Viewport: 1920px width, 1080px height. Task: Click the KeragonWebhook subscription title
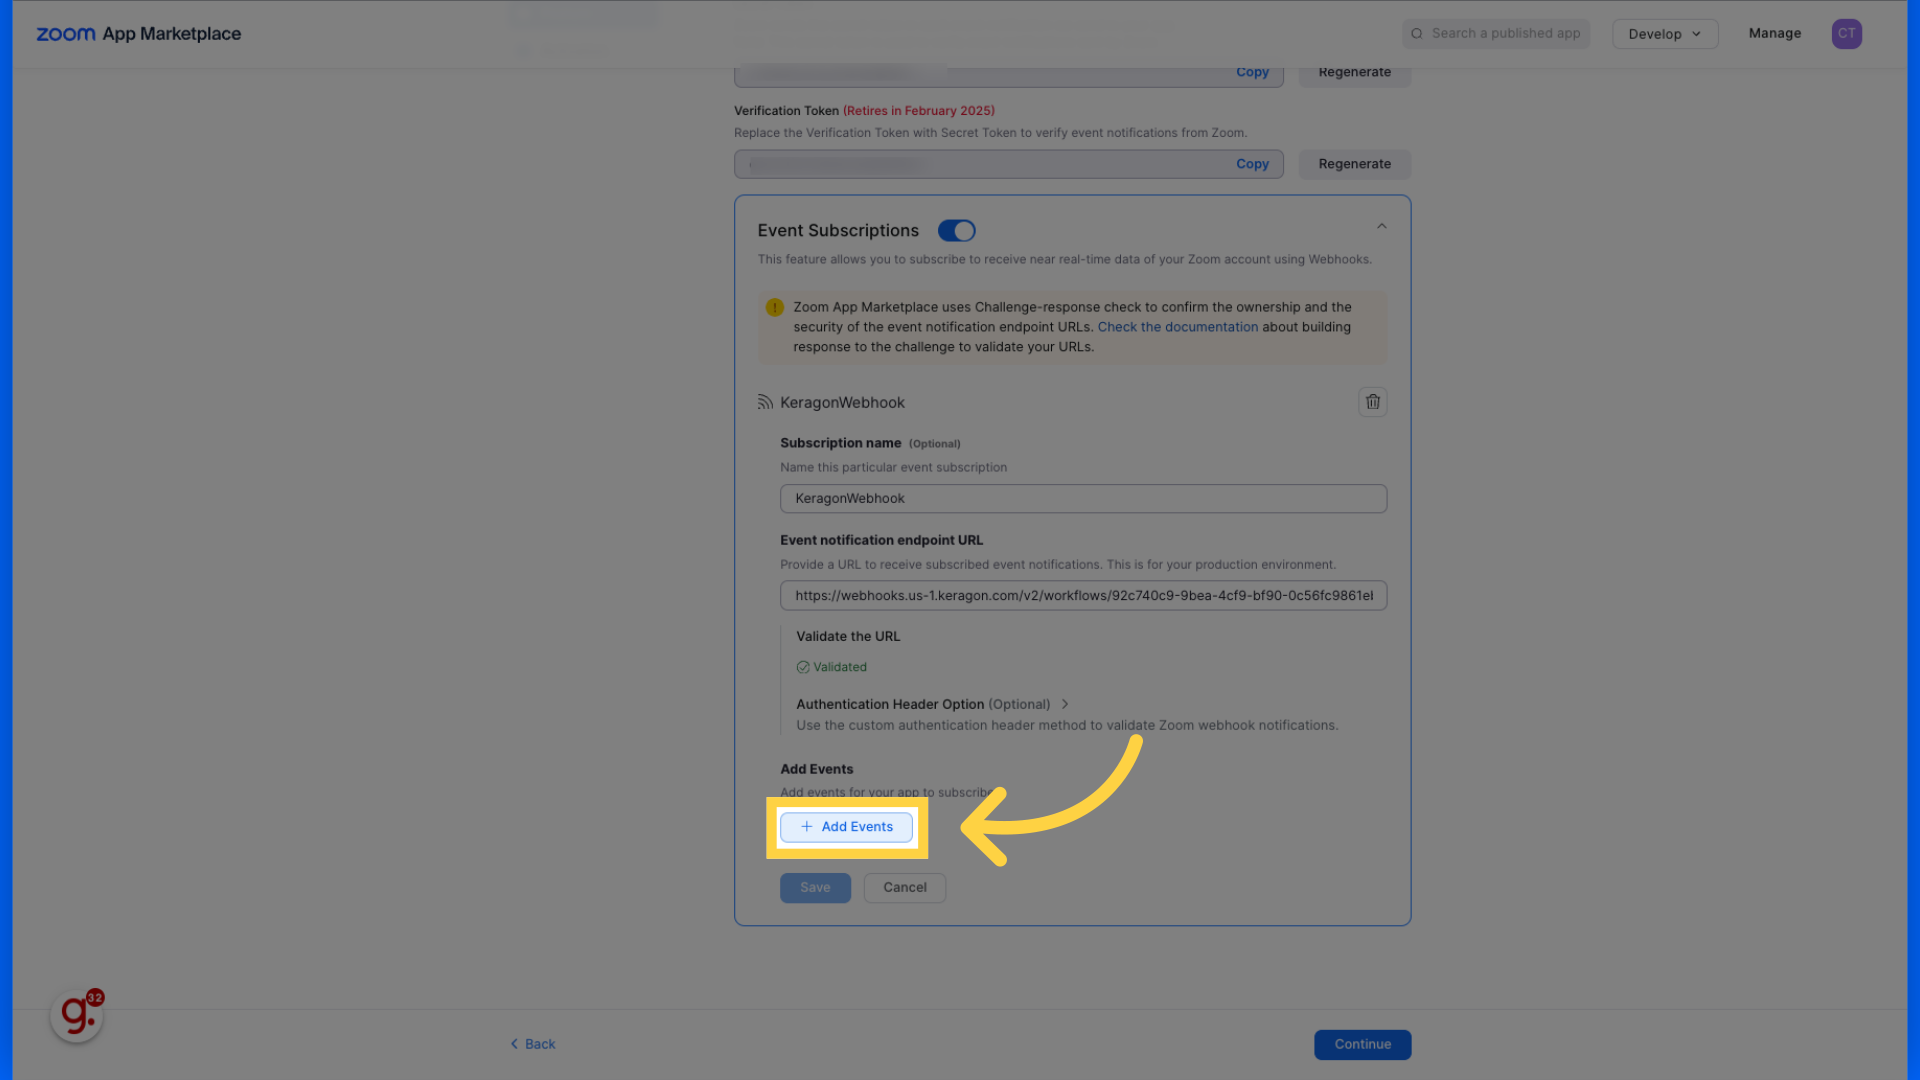[842, 402]
